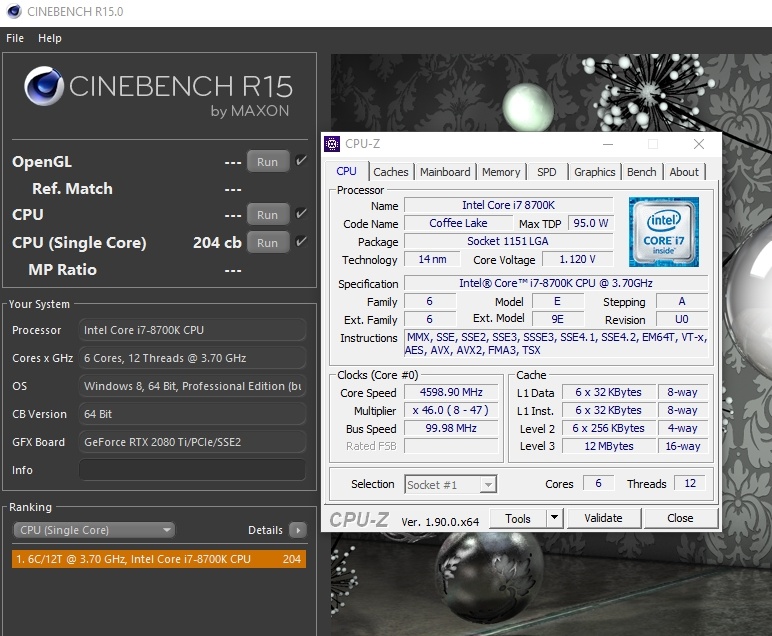This screenshot has height=636, width=772.
Task: Click the Multiplier value x 46.0 ( 8 - 47 )
Action: 451,410
